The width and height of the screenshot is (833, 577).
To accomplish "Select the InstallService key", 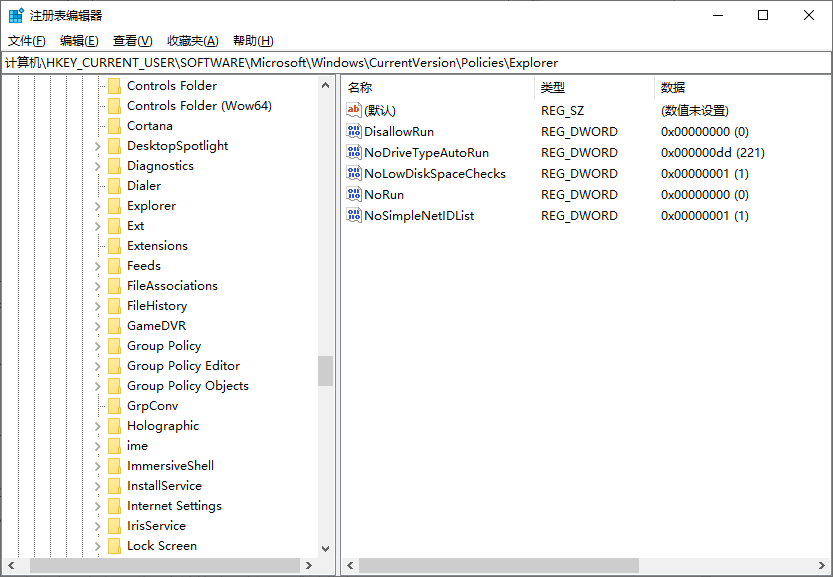I will pos(164,486).
